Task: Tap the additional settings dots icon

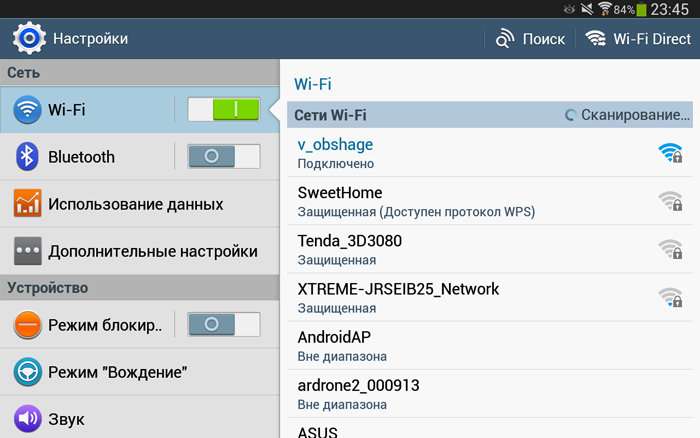Action: coord(28,251)
